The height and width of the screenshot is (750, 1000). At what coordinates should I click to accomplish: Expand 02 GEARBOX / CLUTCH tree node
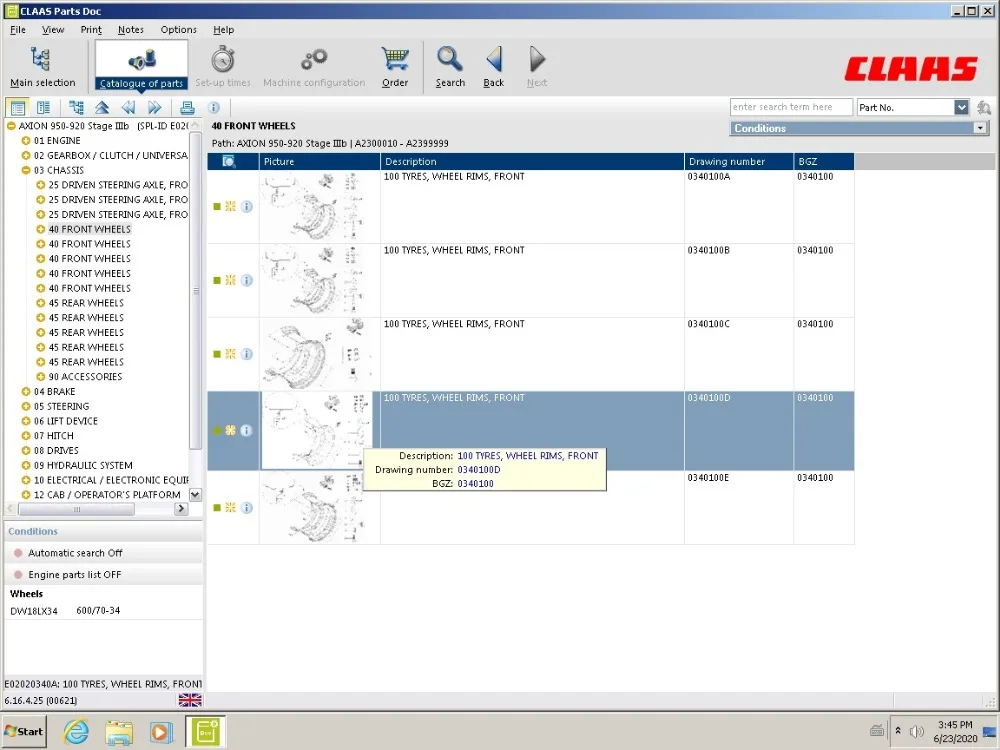click(x=26, y=156)
